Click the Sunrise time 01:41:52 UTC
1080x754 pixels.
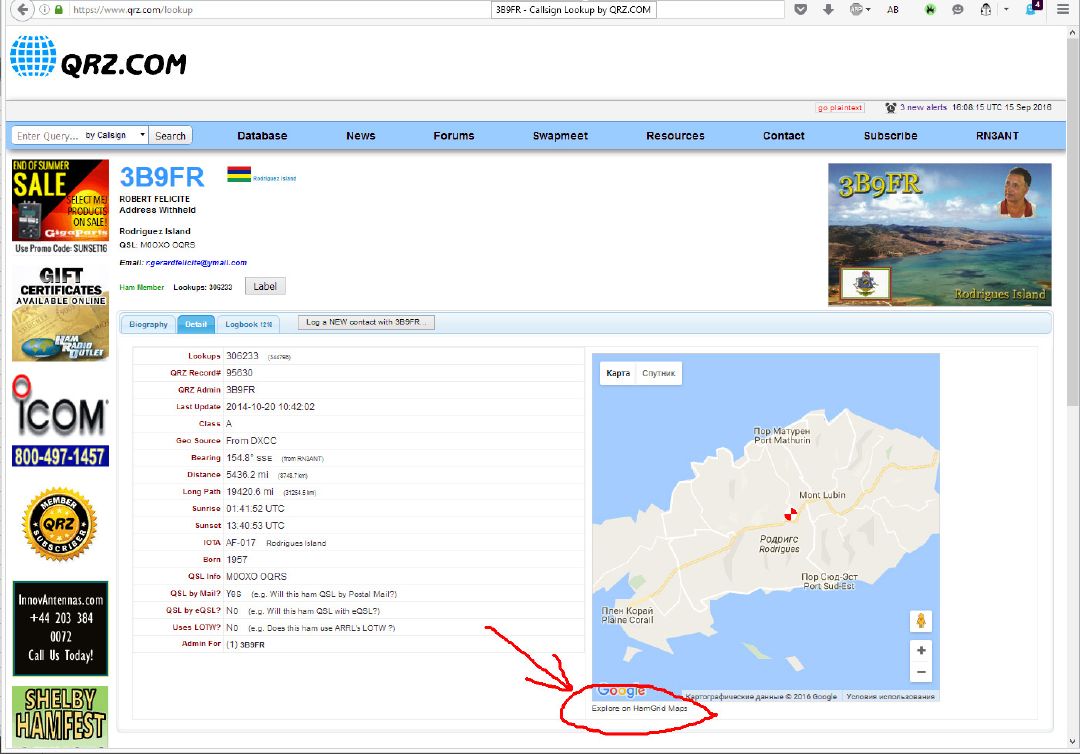[256, 509]
